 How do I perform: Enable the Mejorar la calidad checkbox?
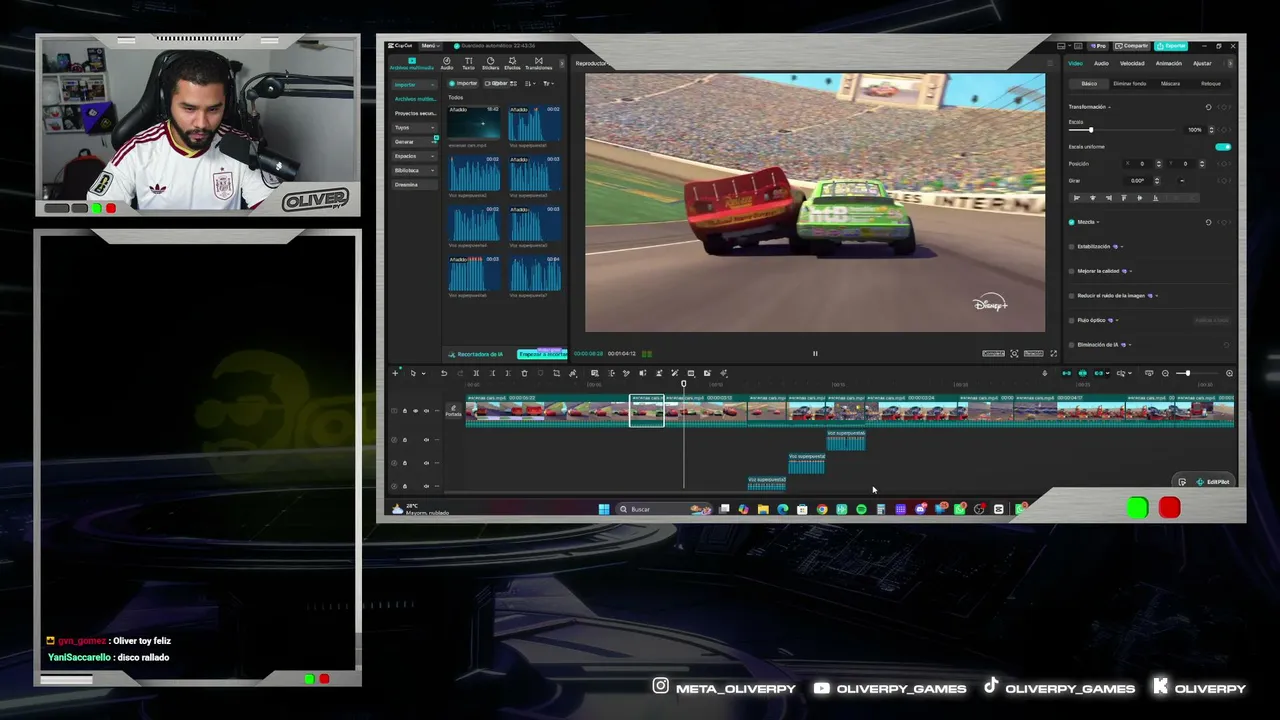[1072, 271]
